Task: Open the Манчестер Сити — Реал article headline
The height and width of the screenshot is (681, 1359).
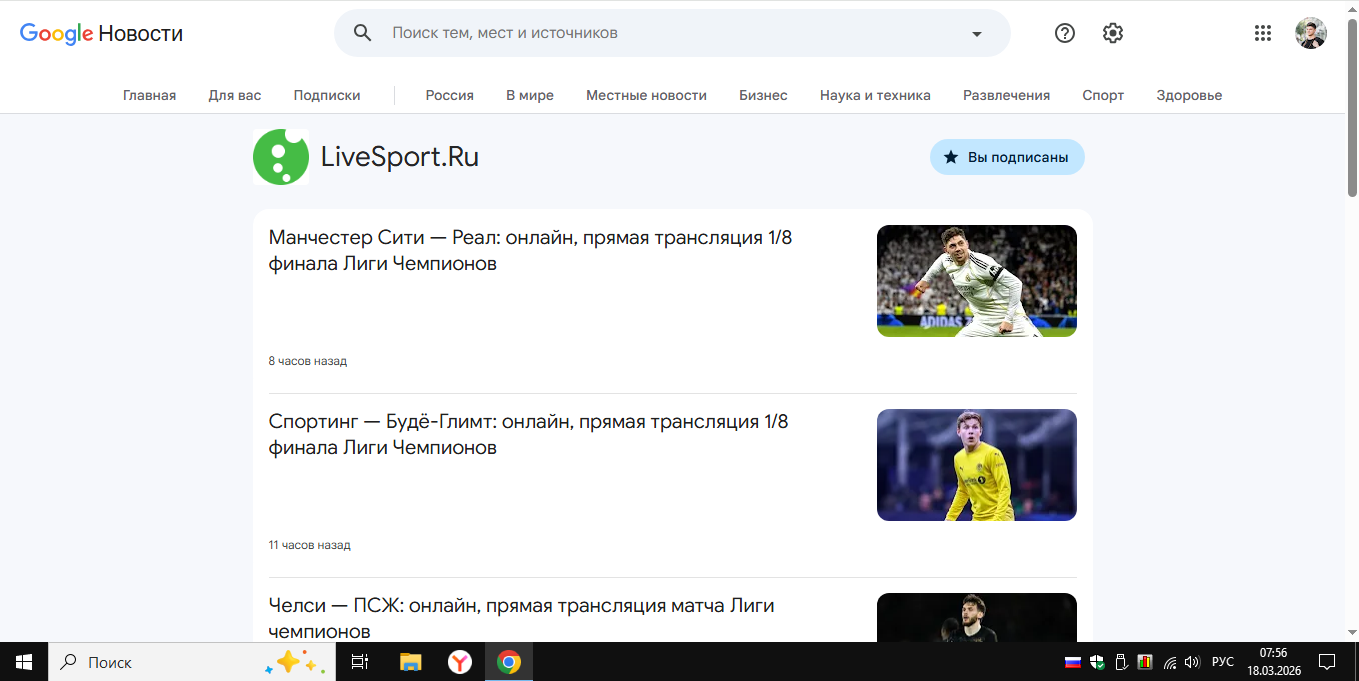Action: point(531,251)
